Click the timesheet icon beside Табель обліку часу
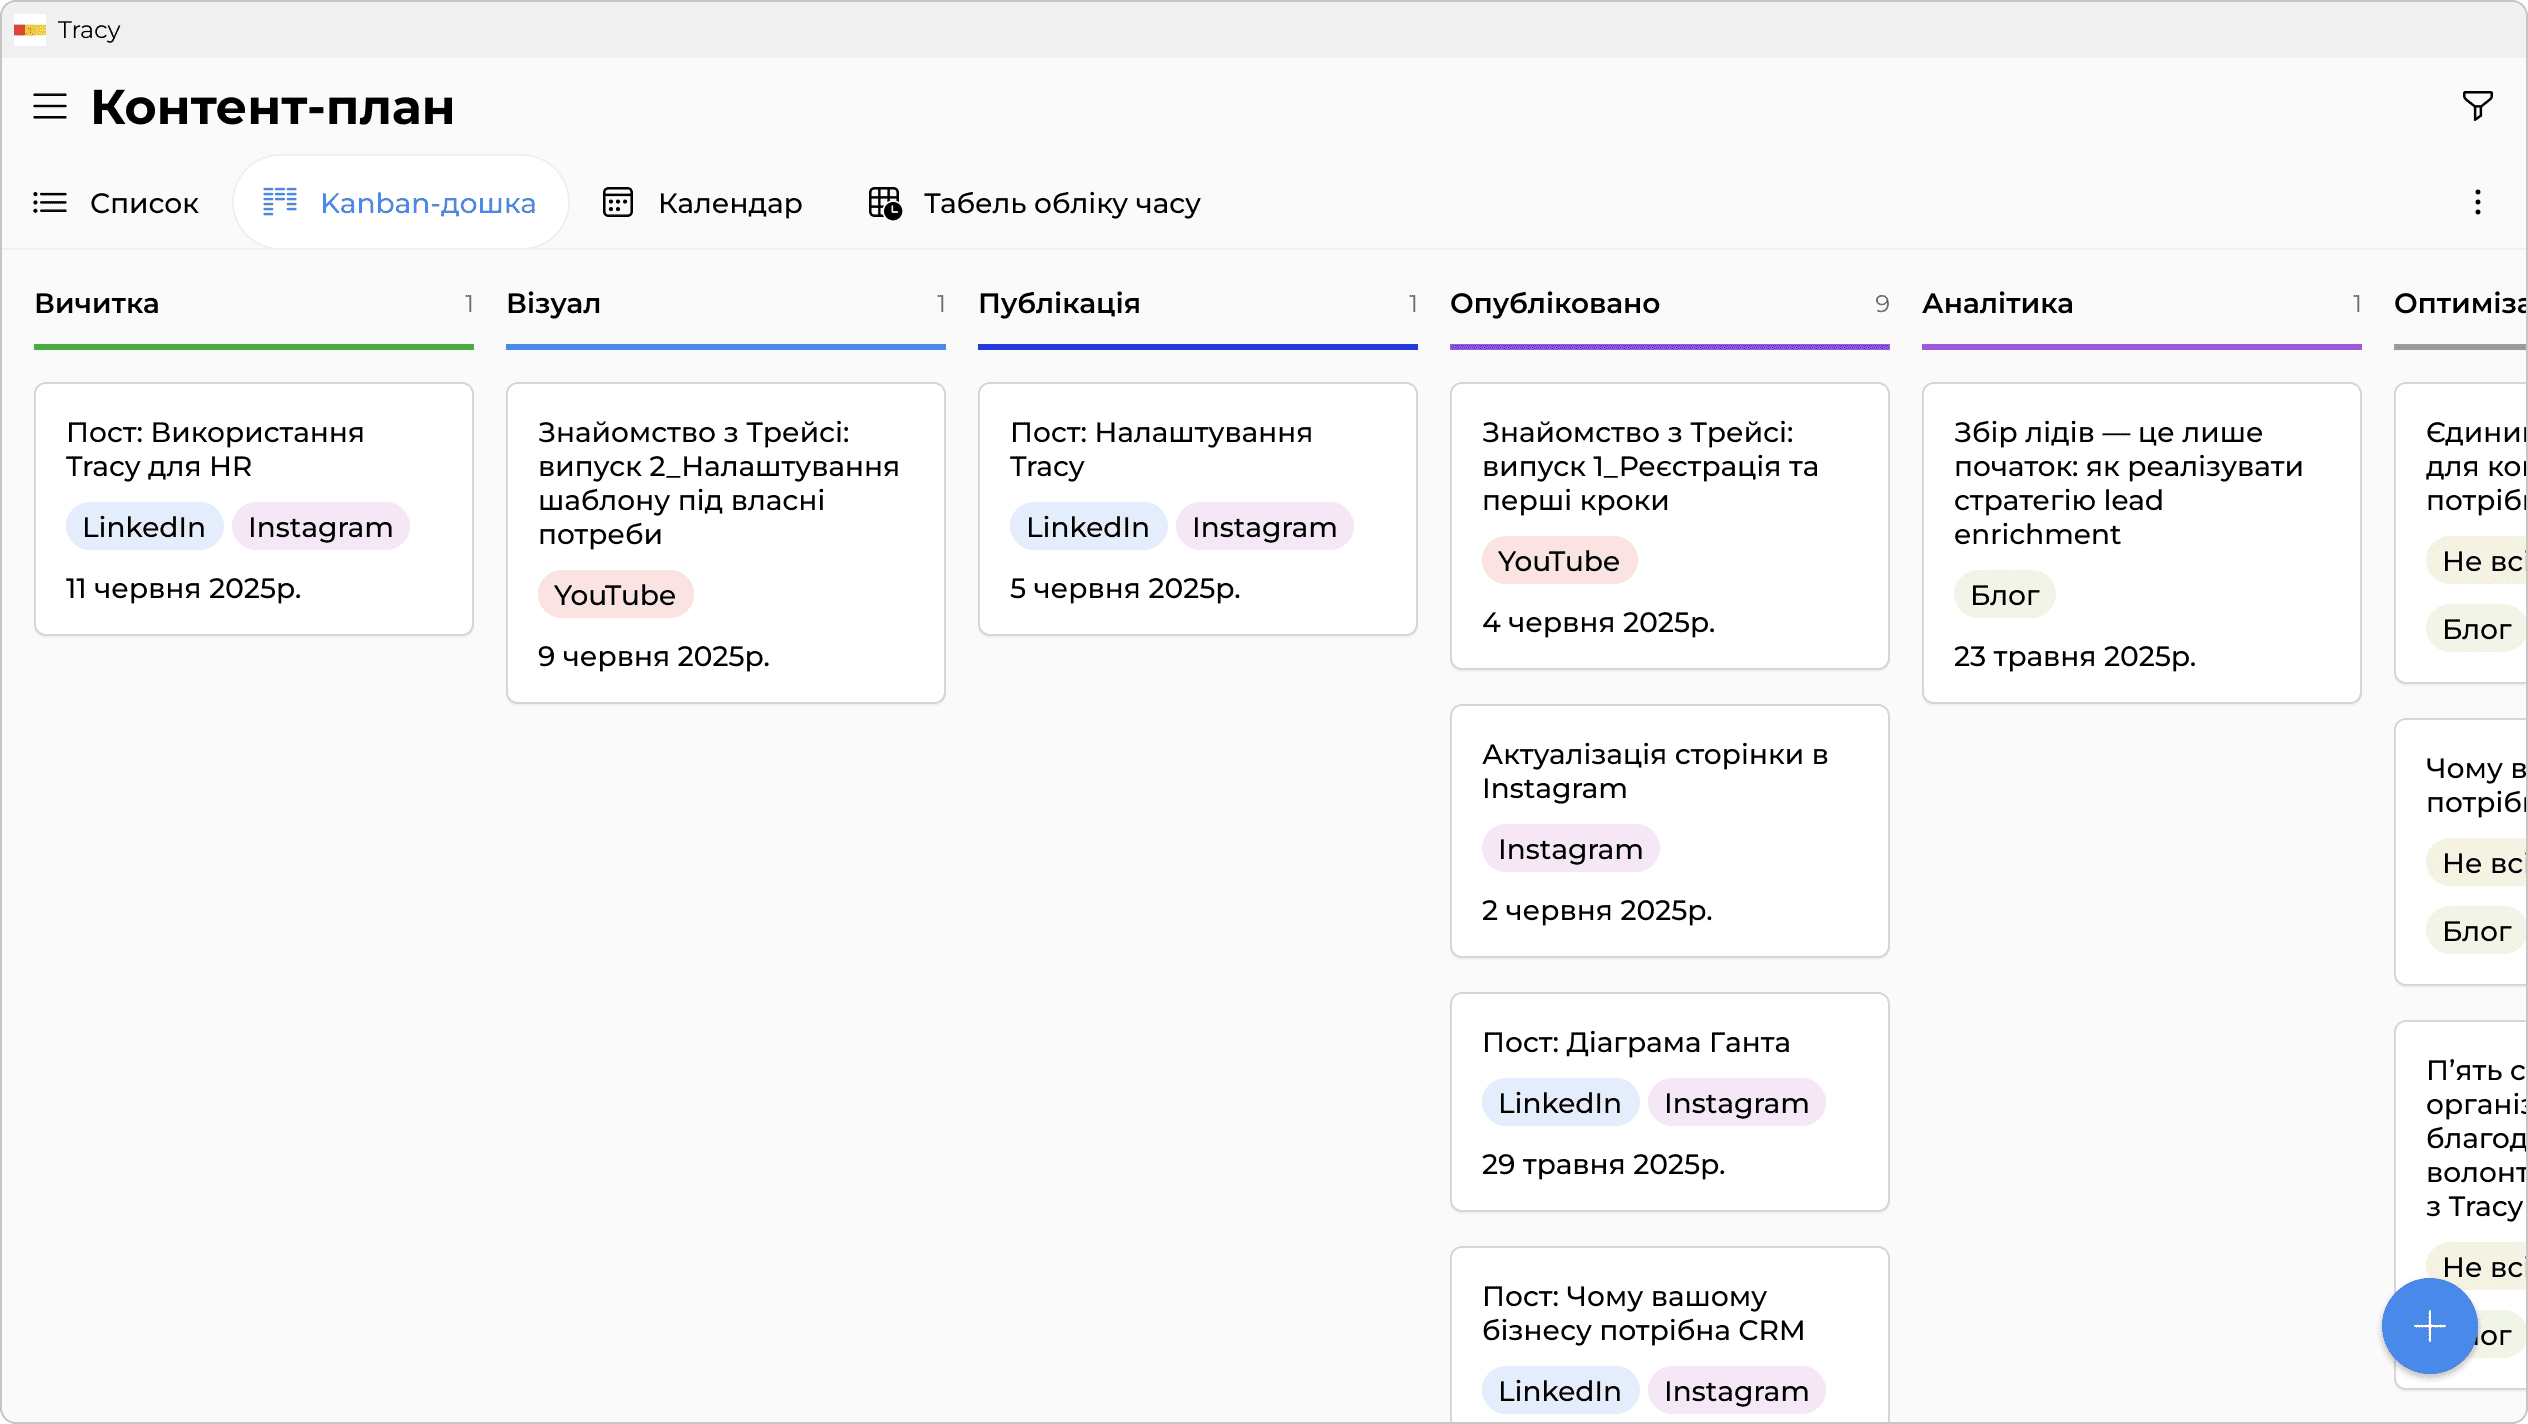2528x1424 pixels. [x=885, y=203]
